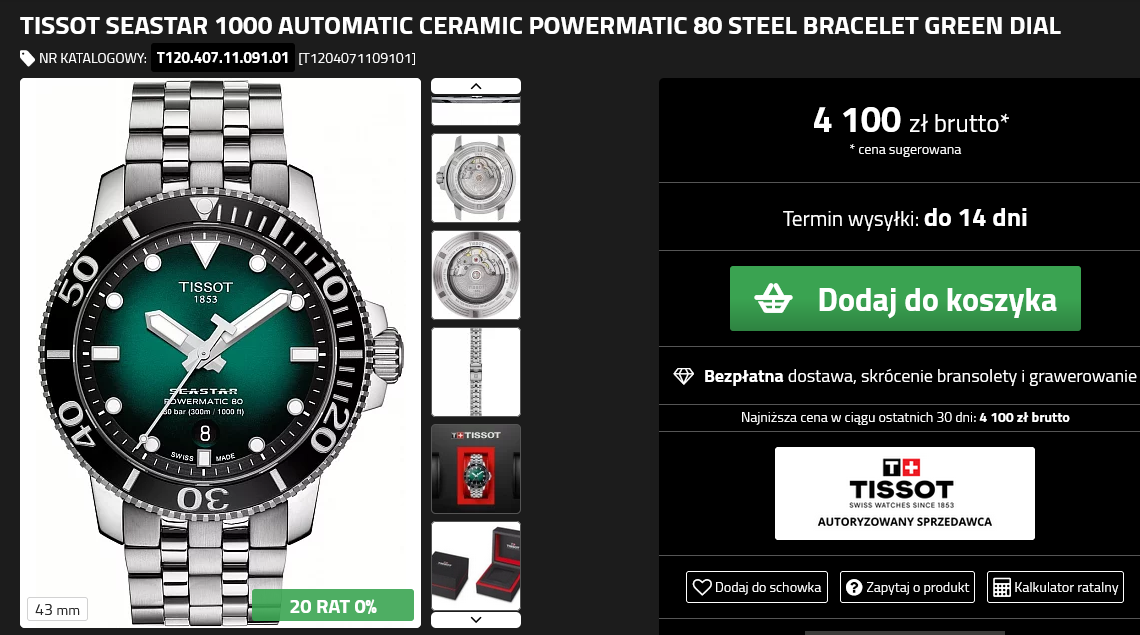Screen dimensions: 1140x635
Task: Open the Kalkulator ratalny installment calculator
Action: pyautogui.click(x=1055, y=587)
